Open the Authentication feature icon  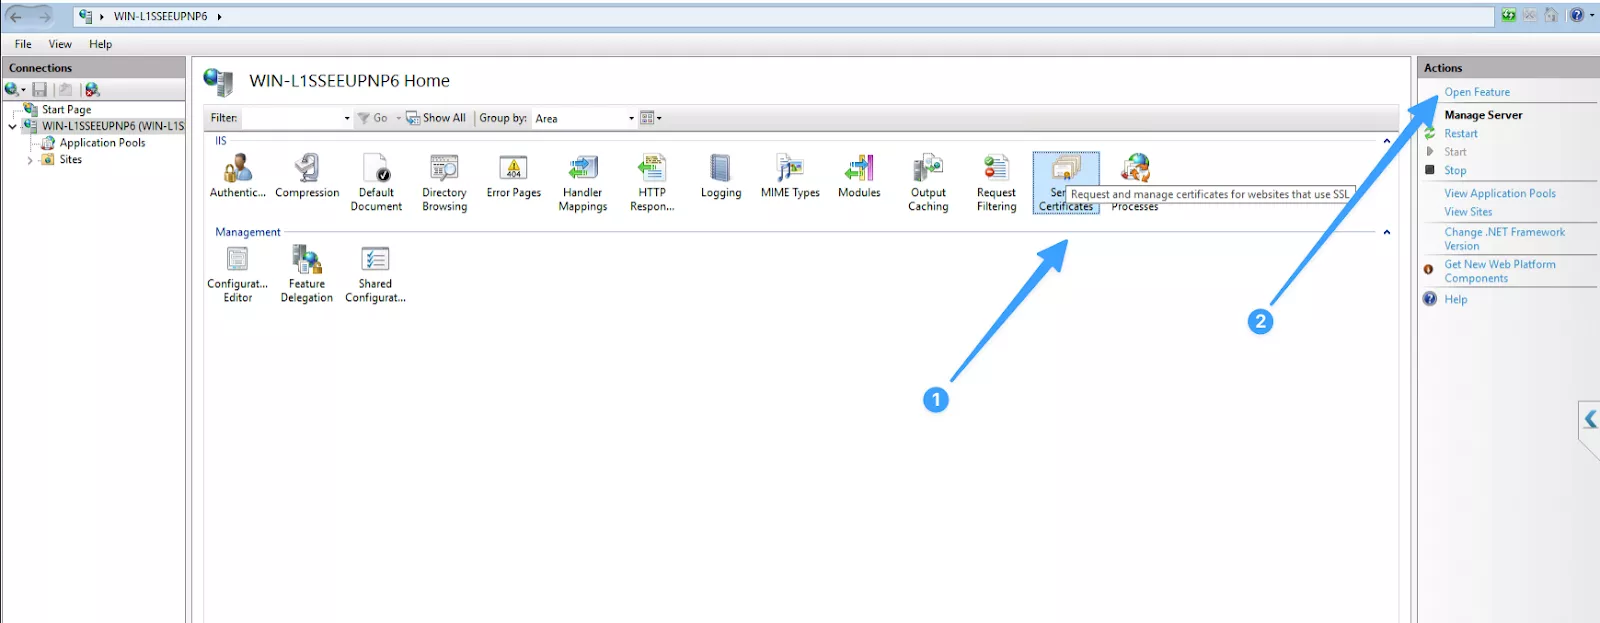pyautogui.click(x=238, y=170)
